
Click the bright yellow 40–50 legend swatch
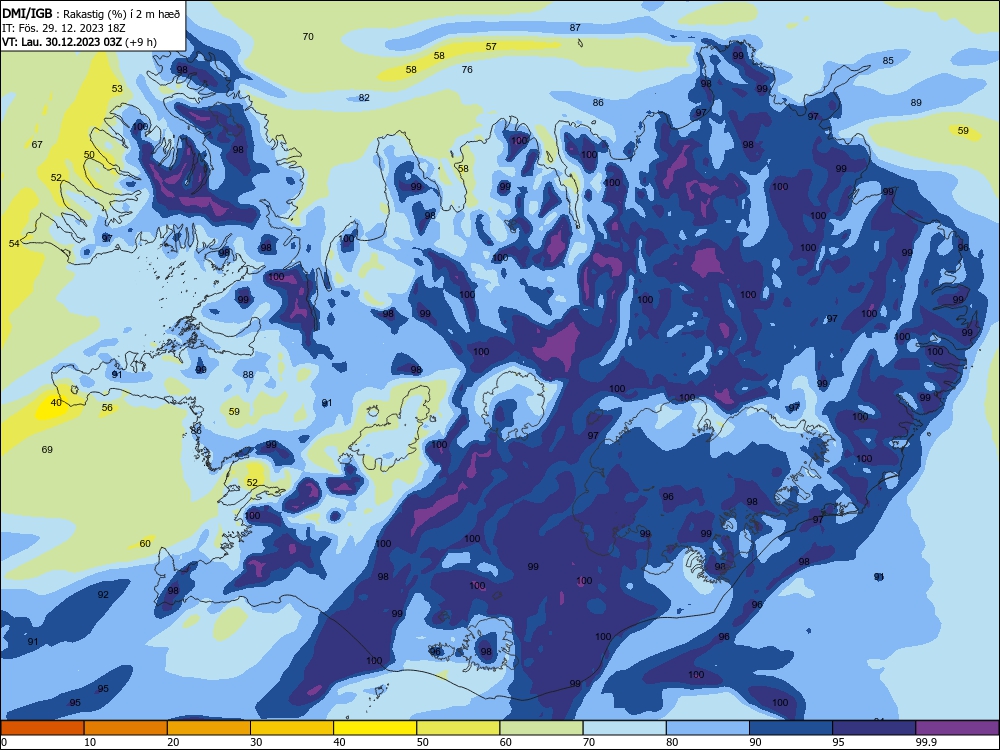pos(375,728)
